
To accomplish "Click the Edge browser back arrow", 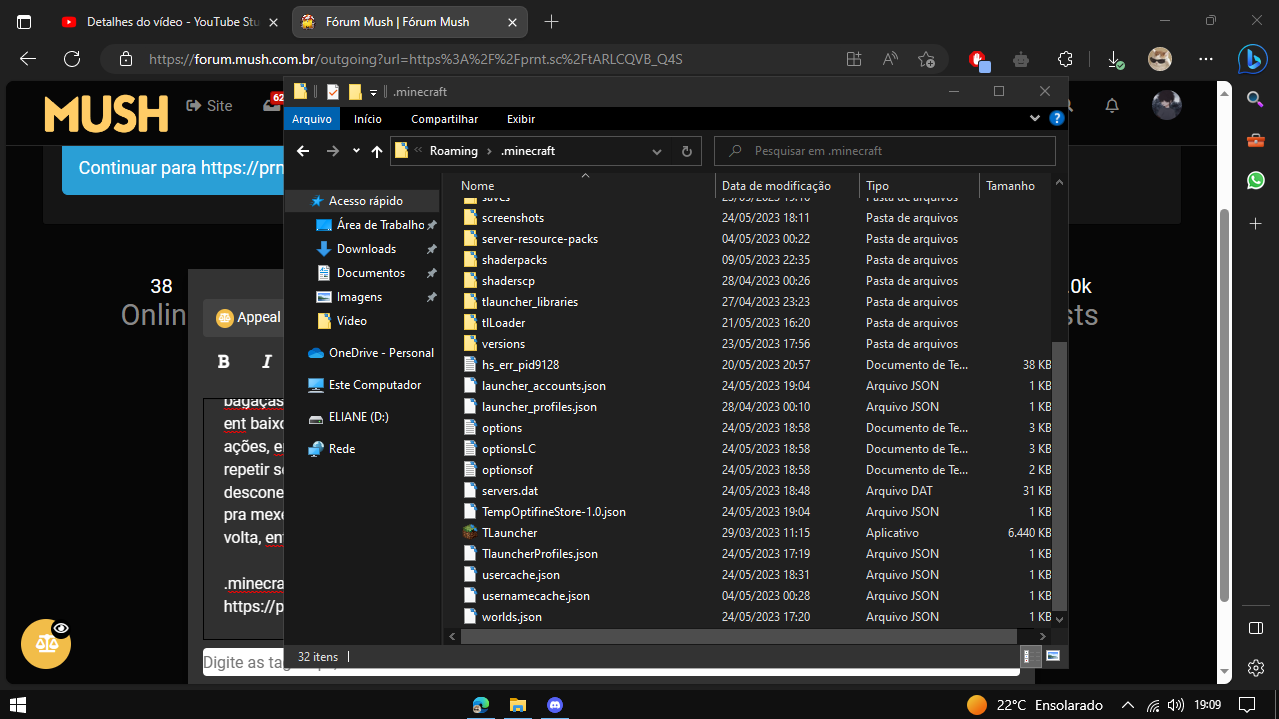I will click(27, 59).
